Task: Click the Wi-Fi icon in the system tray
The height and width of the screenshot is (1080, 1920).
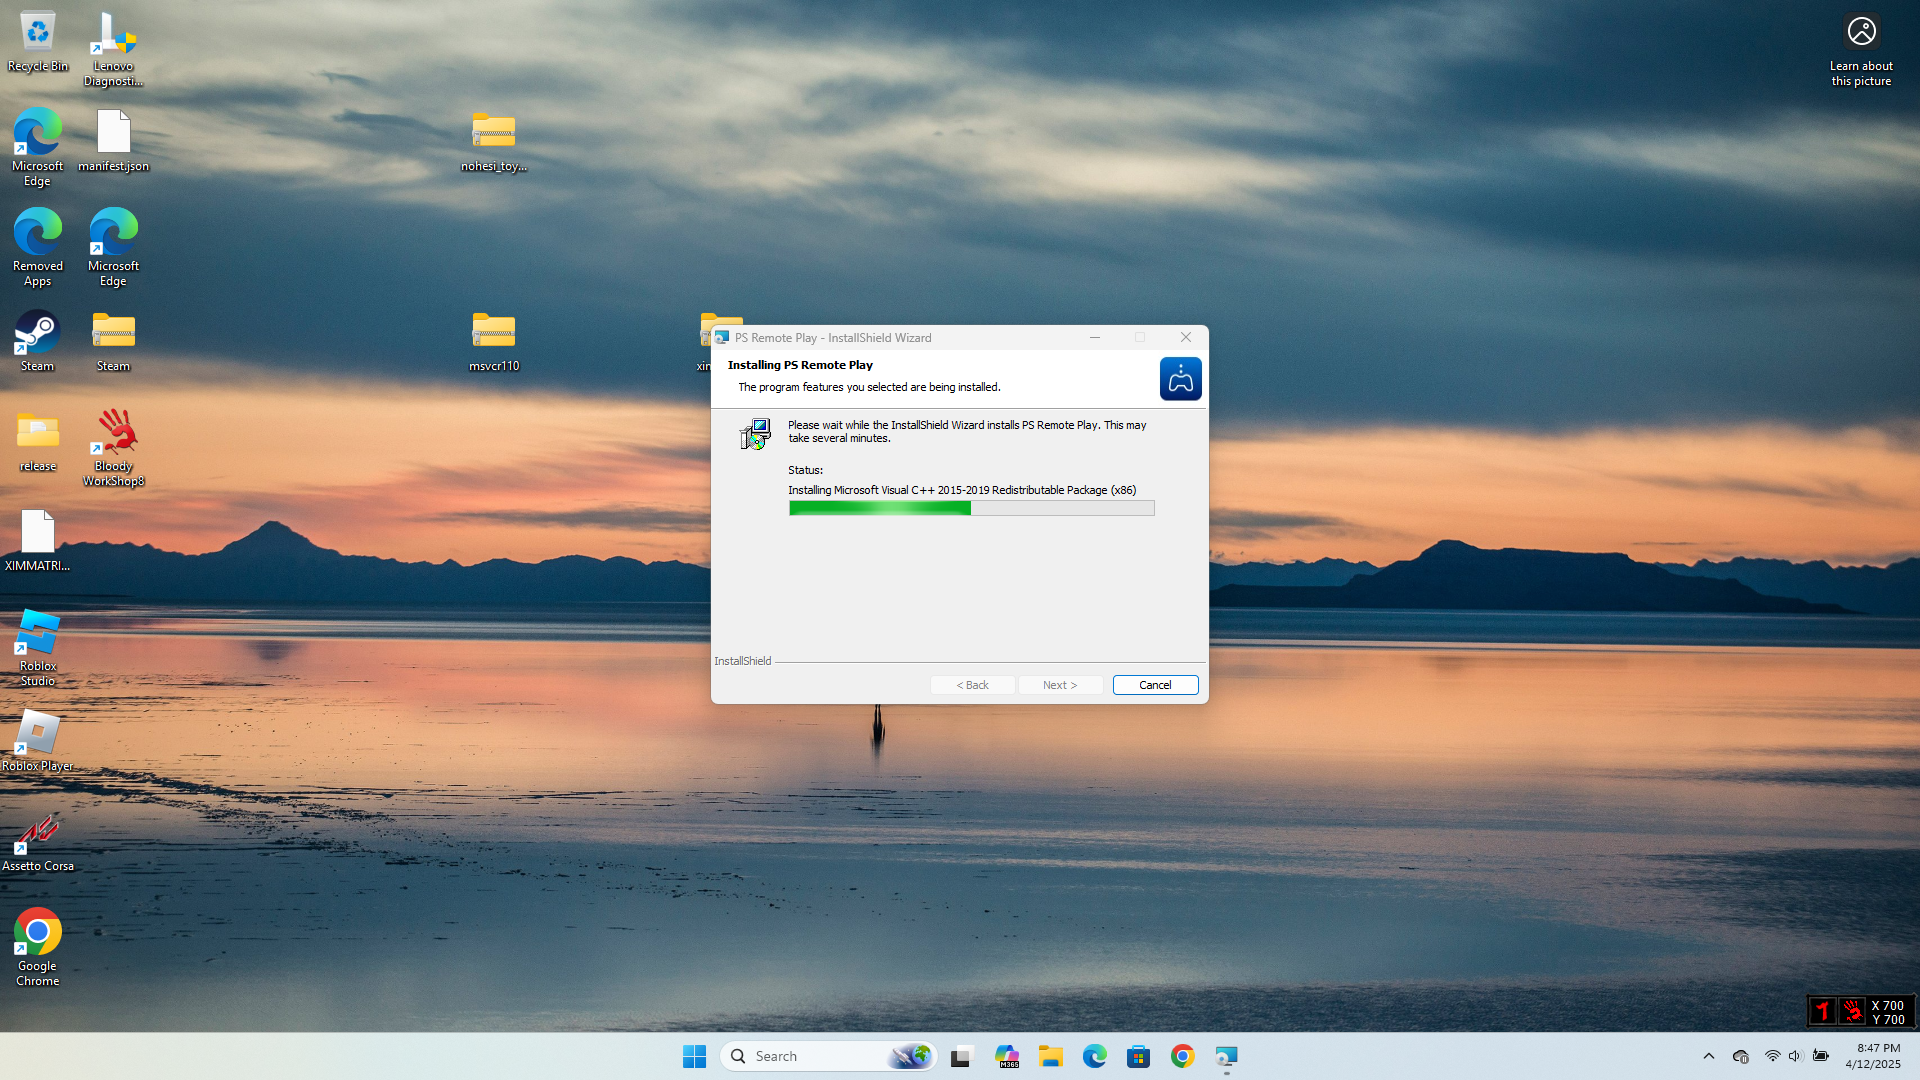Action: (x=1772, y=1056)
